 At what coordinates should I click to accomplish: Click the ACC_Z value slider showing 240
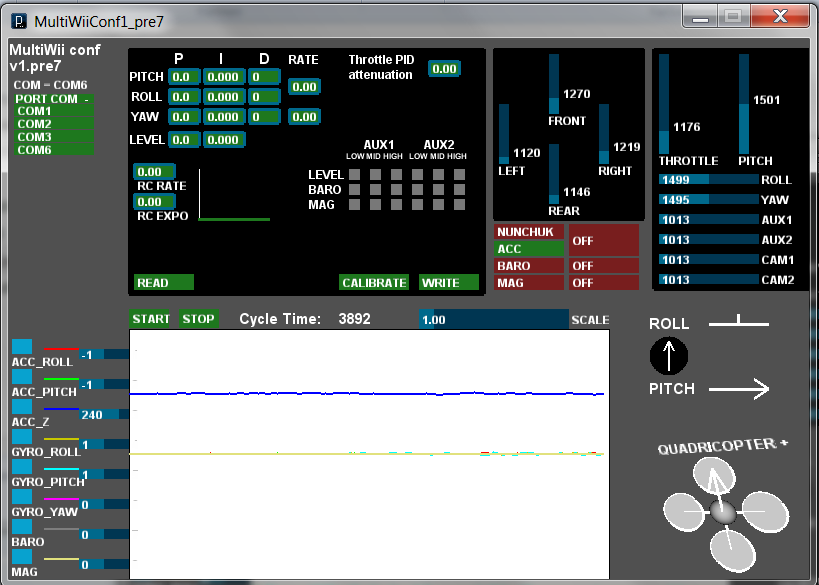tap(104, 414)
